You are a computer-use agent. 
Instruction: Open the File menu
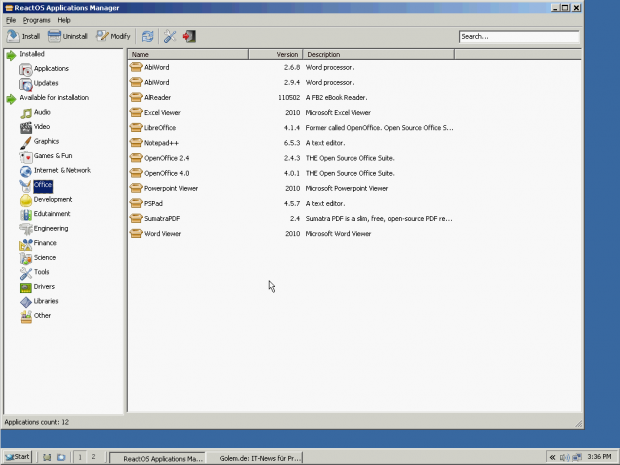pos(11,20)
